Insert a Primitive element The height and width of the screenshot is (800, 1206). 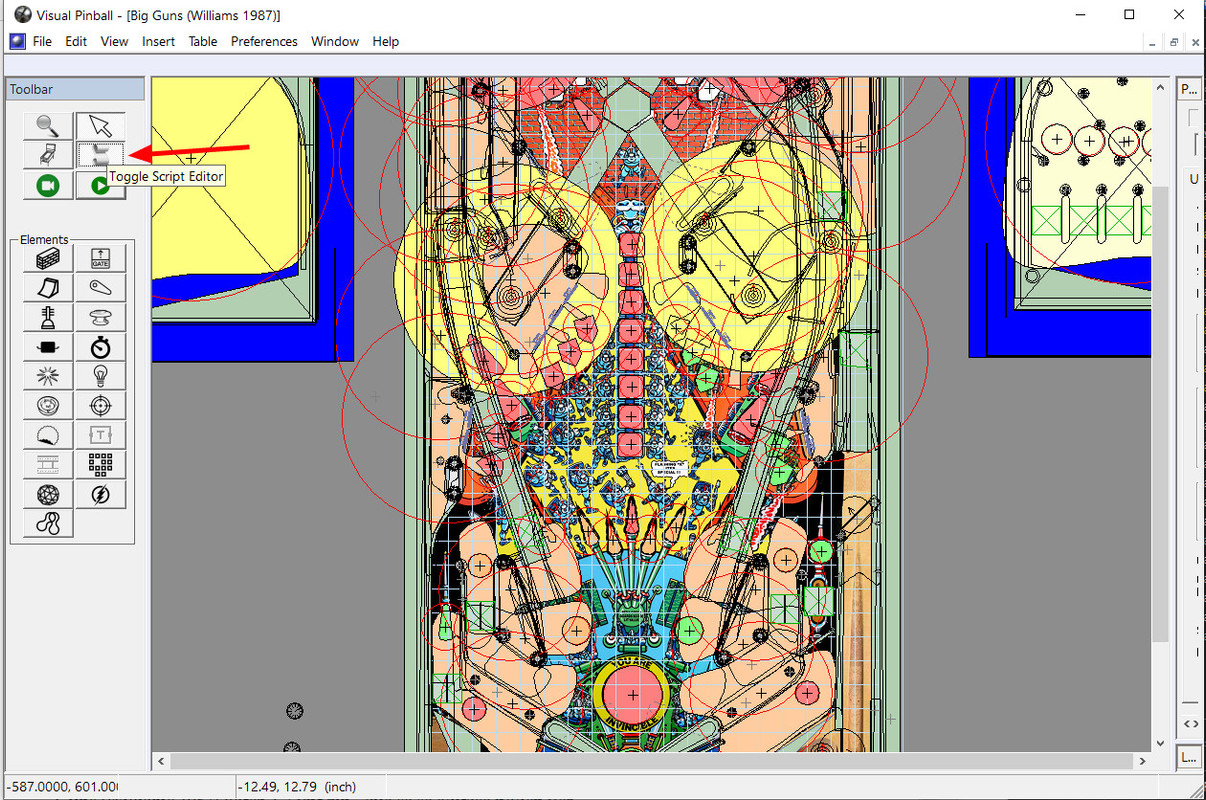48,494
